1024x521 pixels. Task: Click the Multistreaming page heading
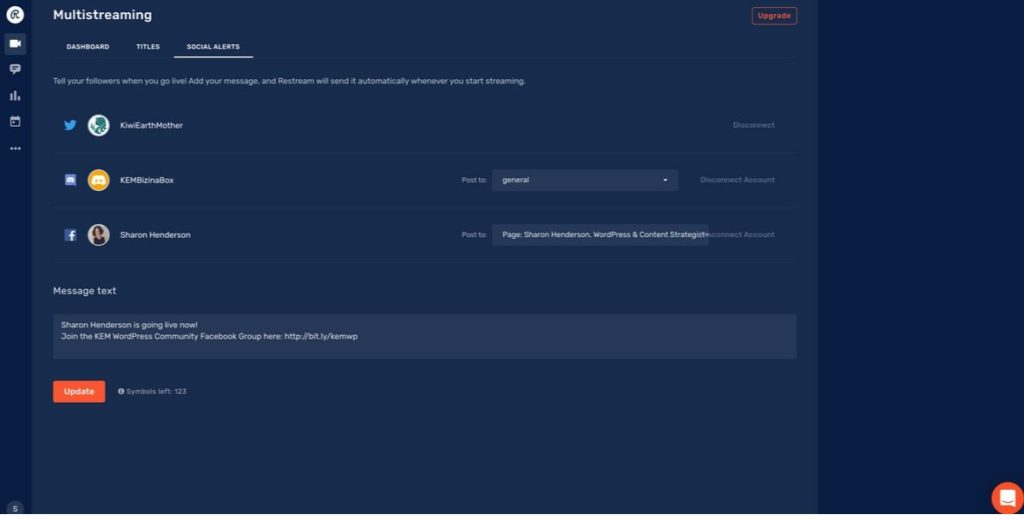(x=103, y=15)
